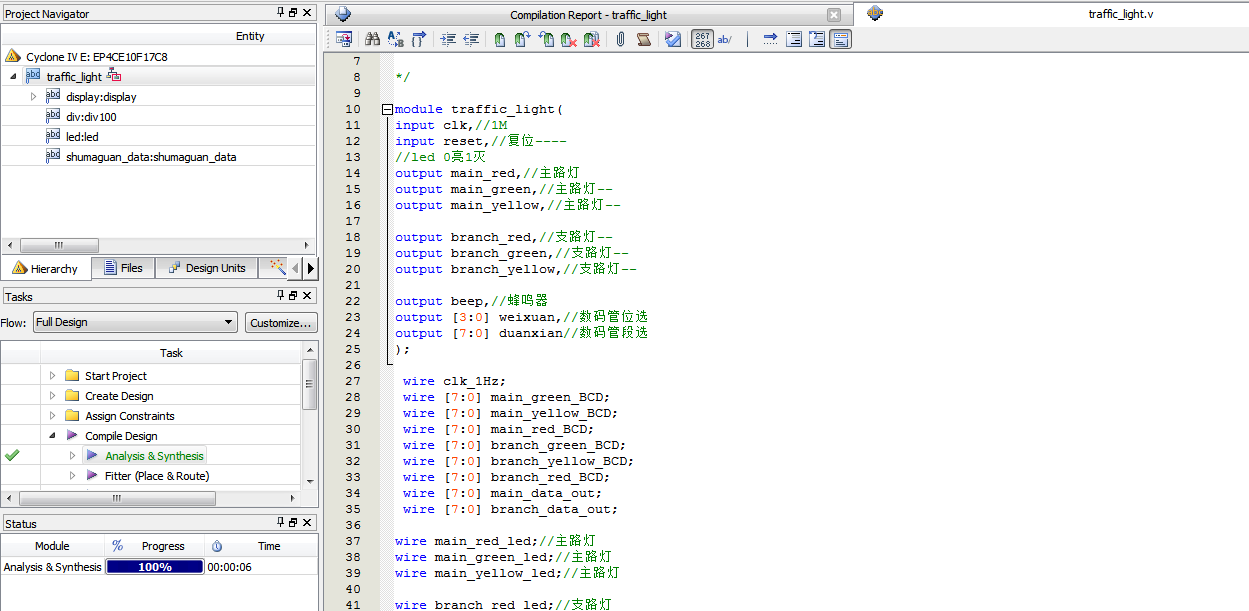1249x611 pixels.
Task: Expand the Fitter (Place & Route) task
Action: click(72, 476)
